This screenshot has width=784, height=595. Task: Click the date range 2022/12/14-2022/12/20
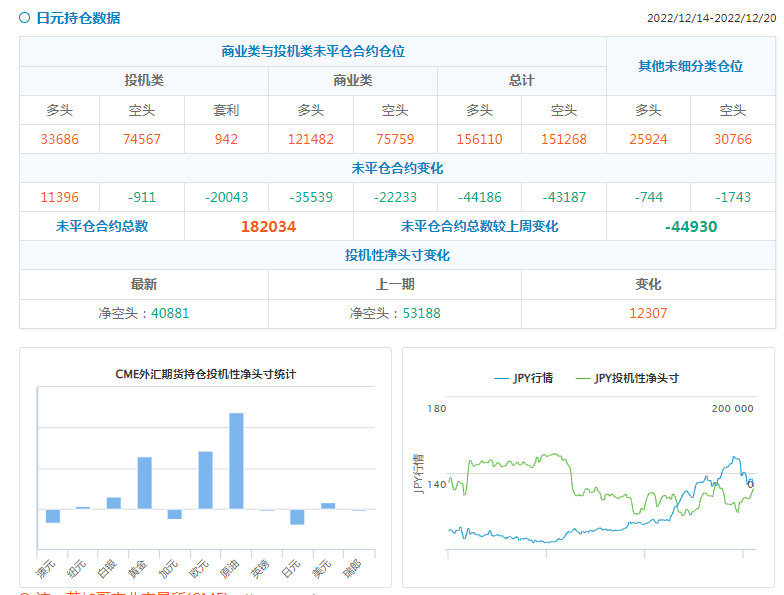coord(711,19)
